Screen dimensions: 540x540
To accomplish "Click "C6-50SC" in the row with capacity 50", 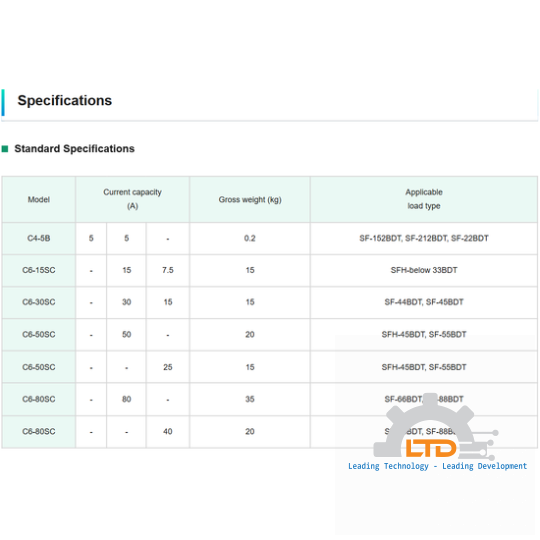I will tap(39, 335).
